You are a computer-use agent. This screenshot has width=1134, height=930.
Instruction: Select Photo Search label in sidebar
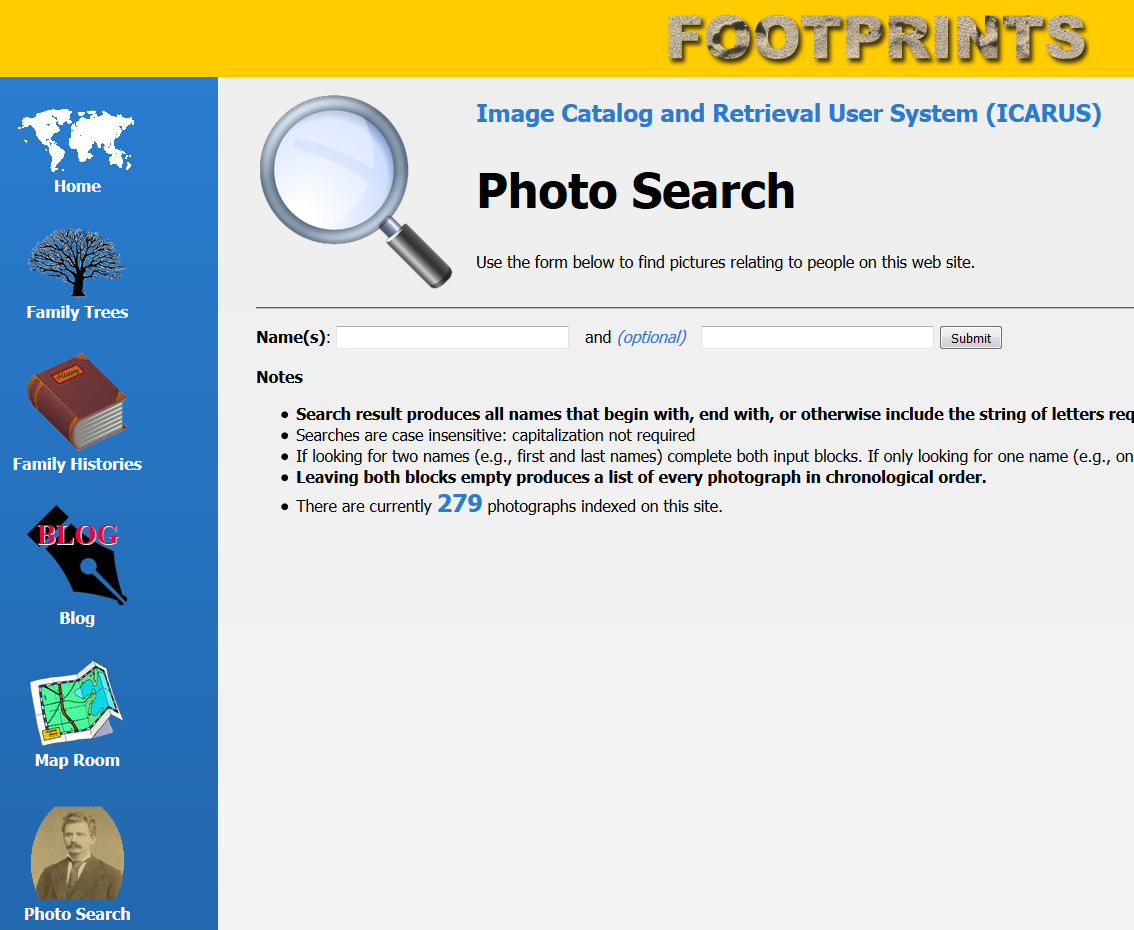point(77,914)
